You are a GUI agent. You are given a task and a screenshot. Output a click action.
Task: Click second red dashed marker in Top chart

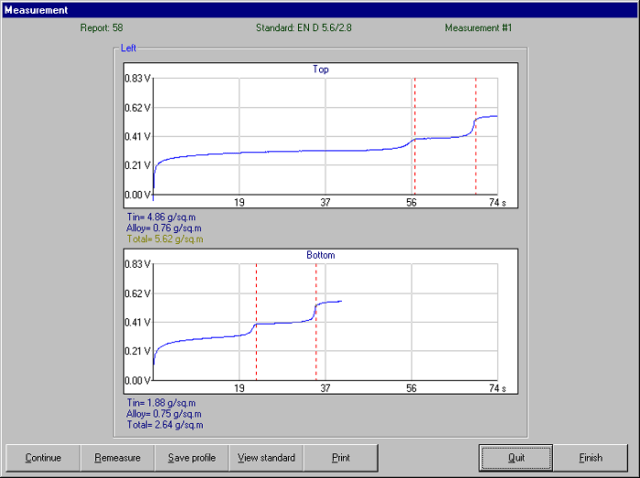(x=476, y=136)
